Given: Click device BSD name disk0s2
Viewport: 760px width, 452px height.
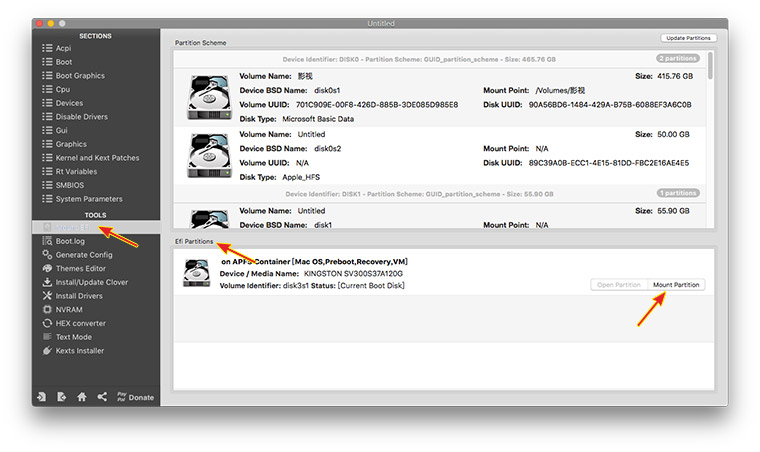Looking at the screenshot, I should tap(328, 148).
